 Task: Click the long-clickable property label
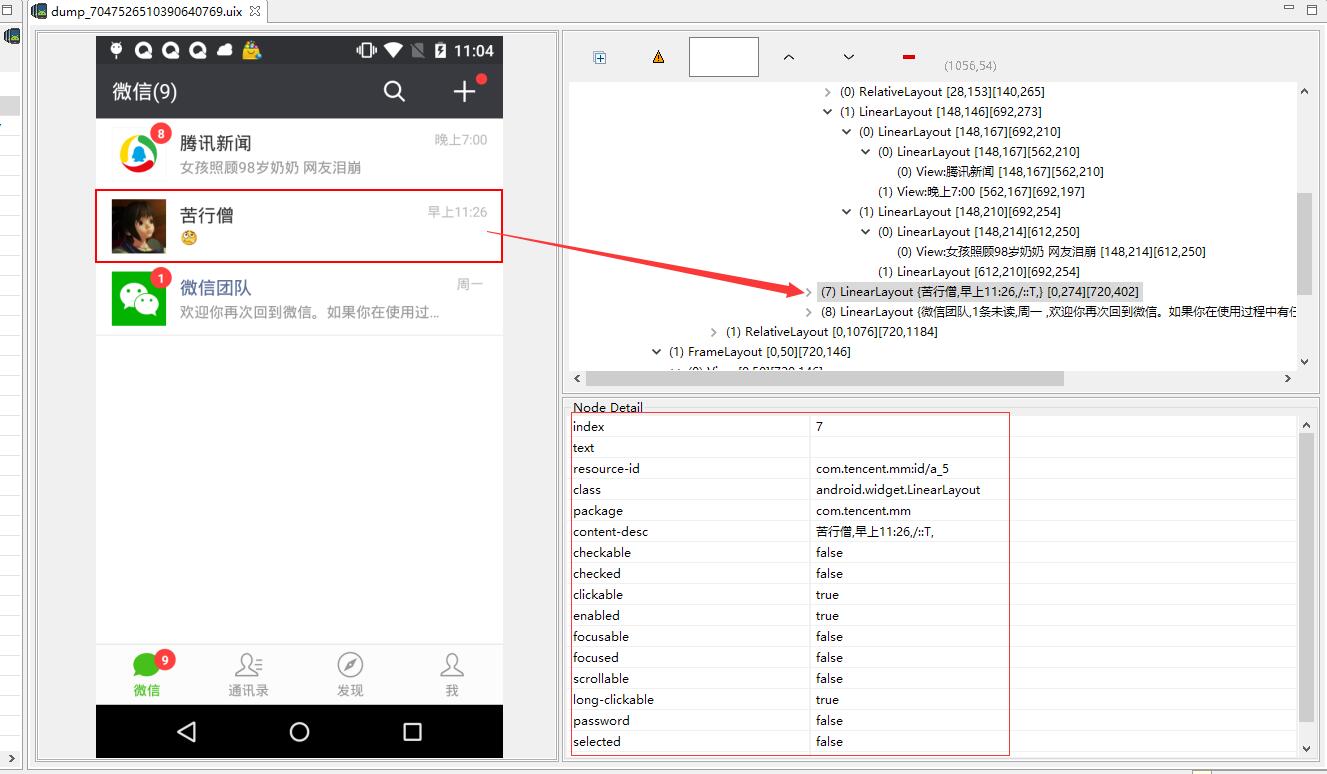click(x=613, y=700)
